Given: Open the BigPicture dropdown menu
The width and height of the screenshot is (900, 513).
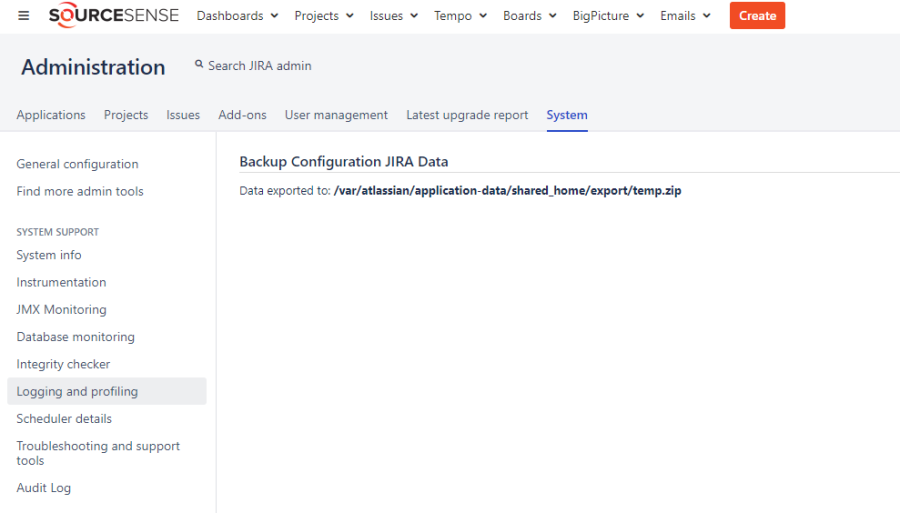Looking at the screenshot, I should [608, 15].
